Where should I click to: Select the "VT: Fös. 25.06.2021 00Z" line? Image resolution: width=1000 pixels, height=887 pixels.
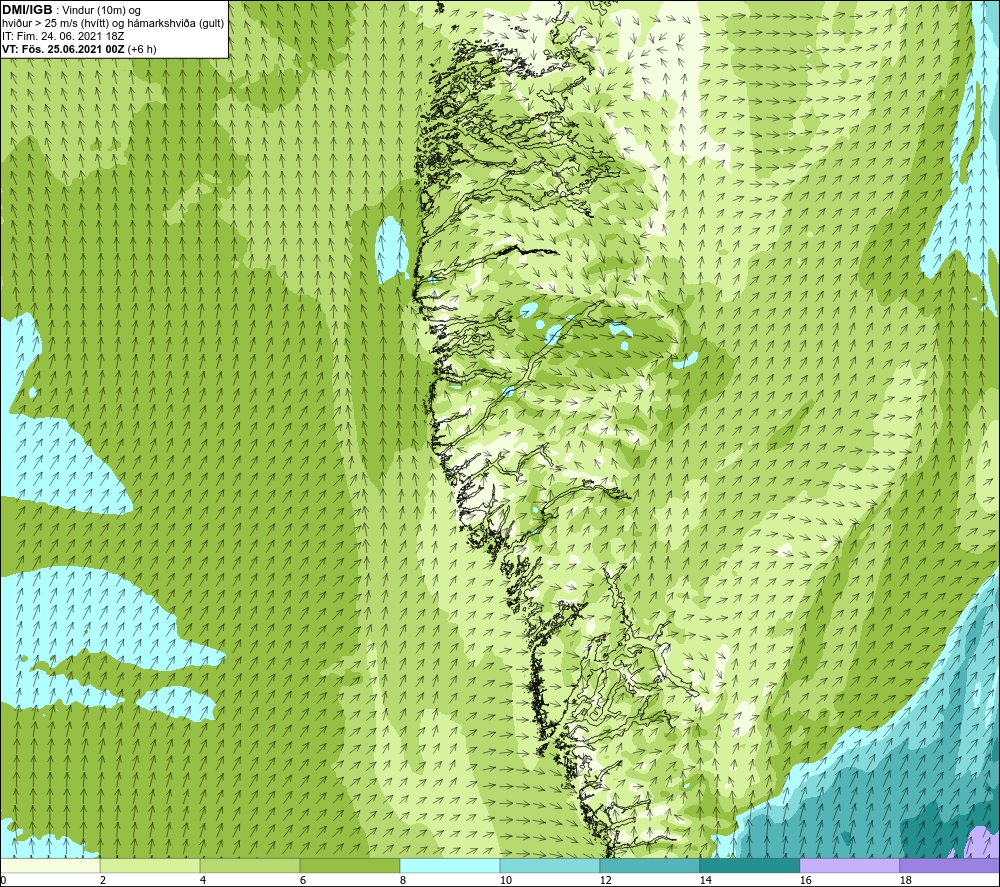pos(63,49)
